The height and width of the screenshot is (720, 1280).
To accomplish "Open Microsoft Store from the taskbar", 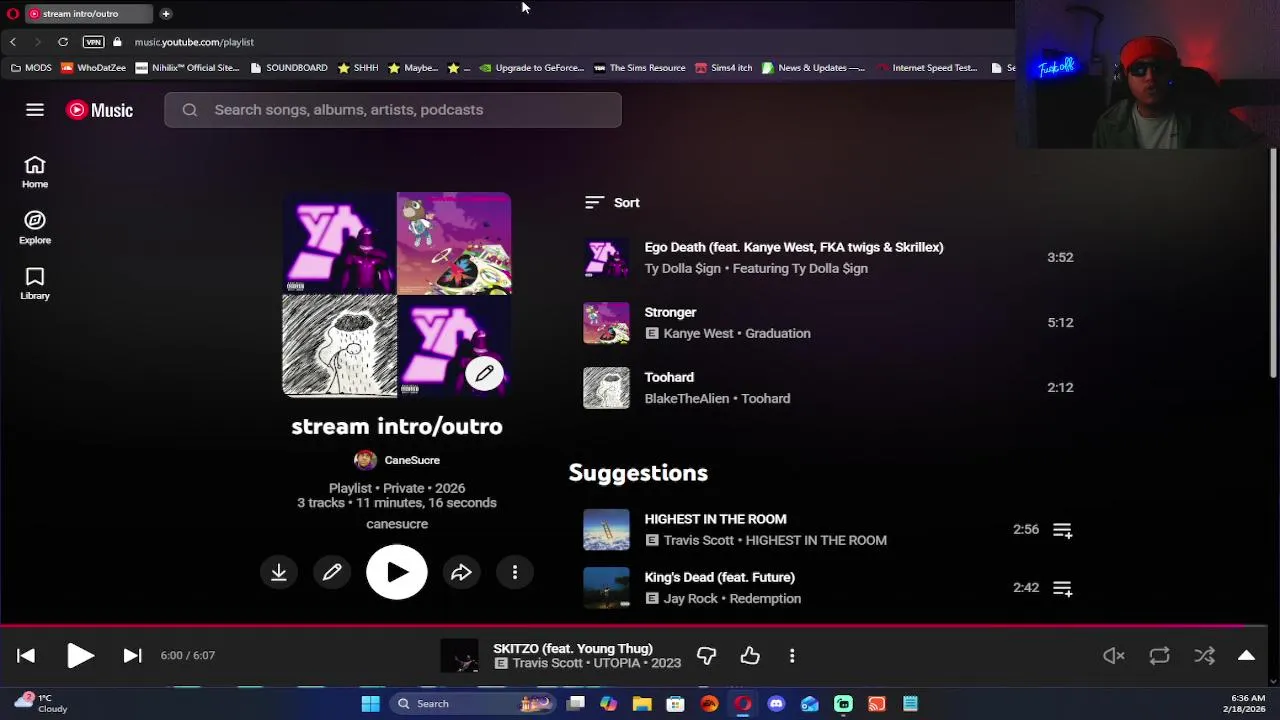I will point(676,704).
